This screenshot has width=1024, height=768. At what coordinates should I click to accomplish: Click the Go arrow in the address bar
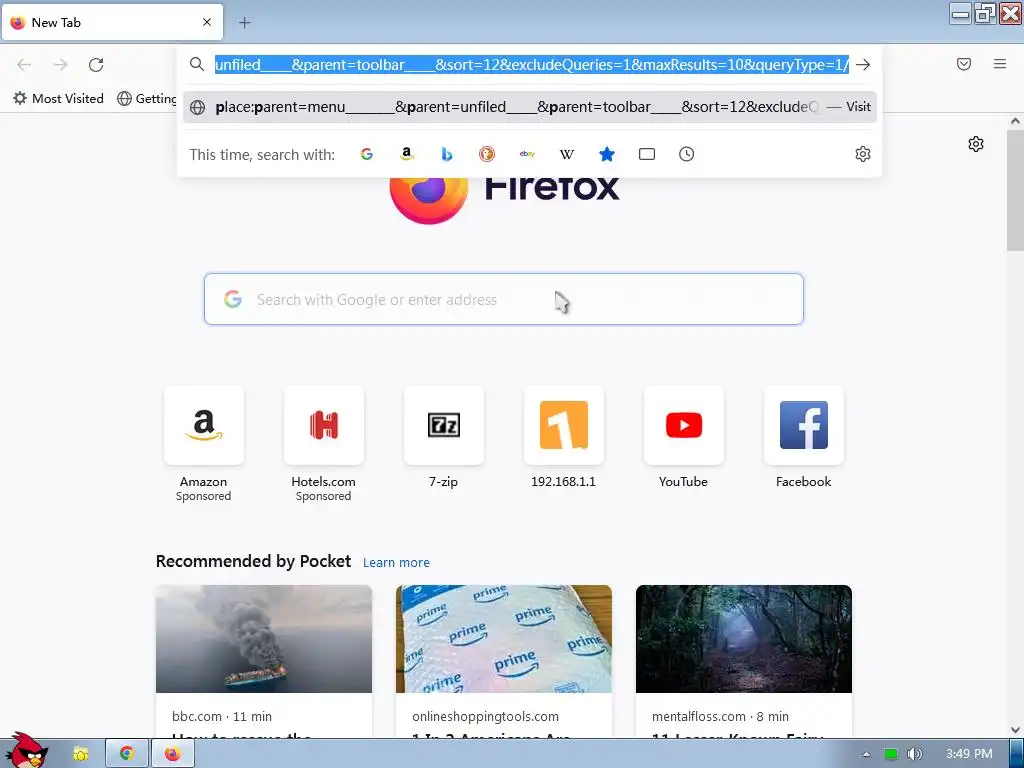(863, 65)
